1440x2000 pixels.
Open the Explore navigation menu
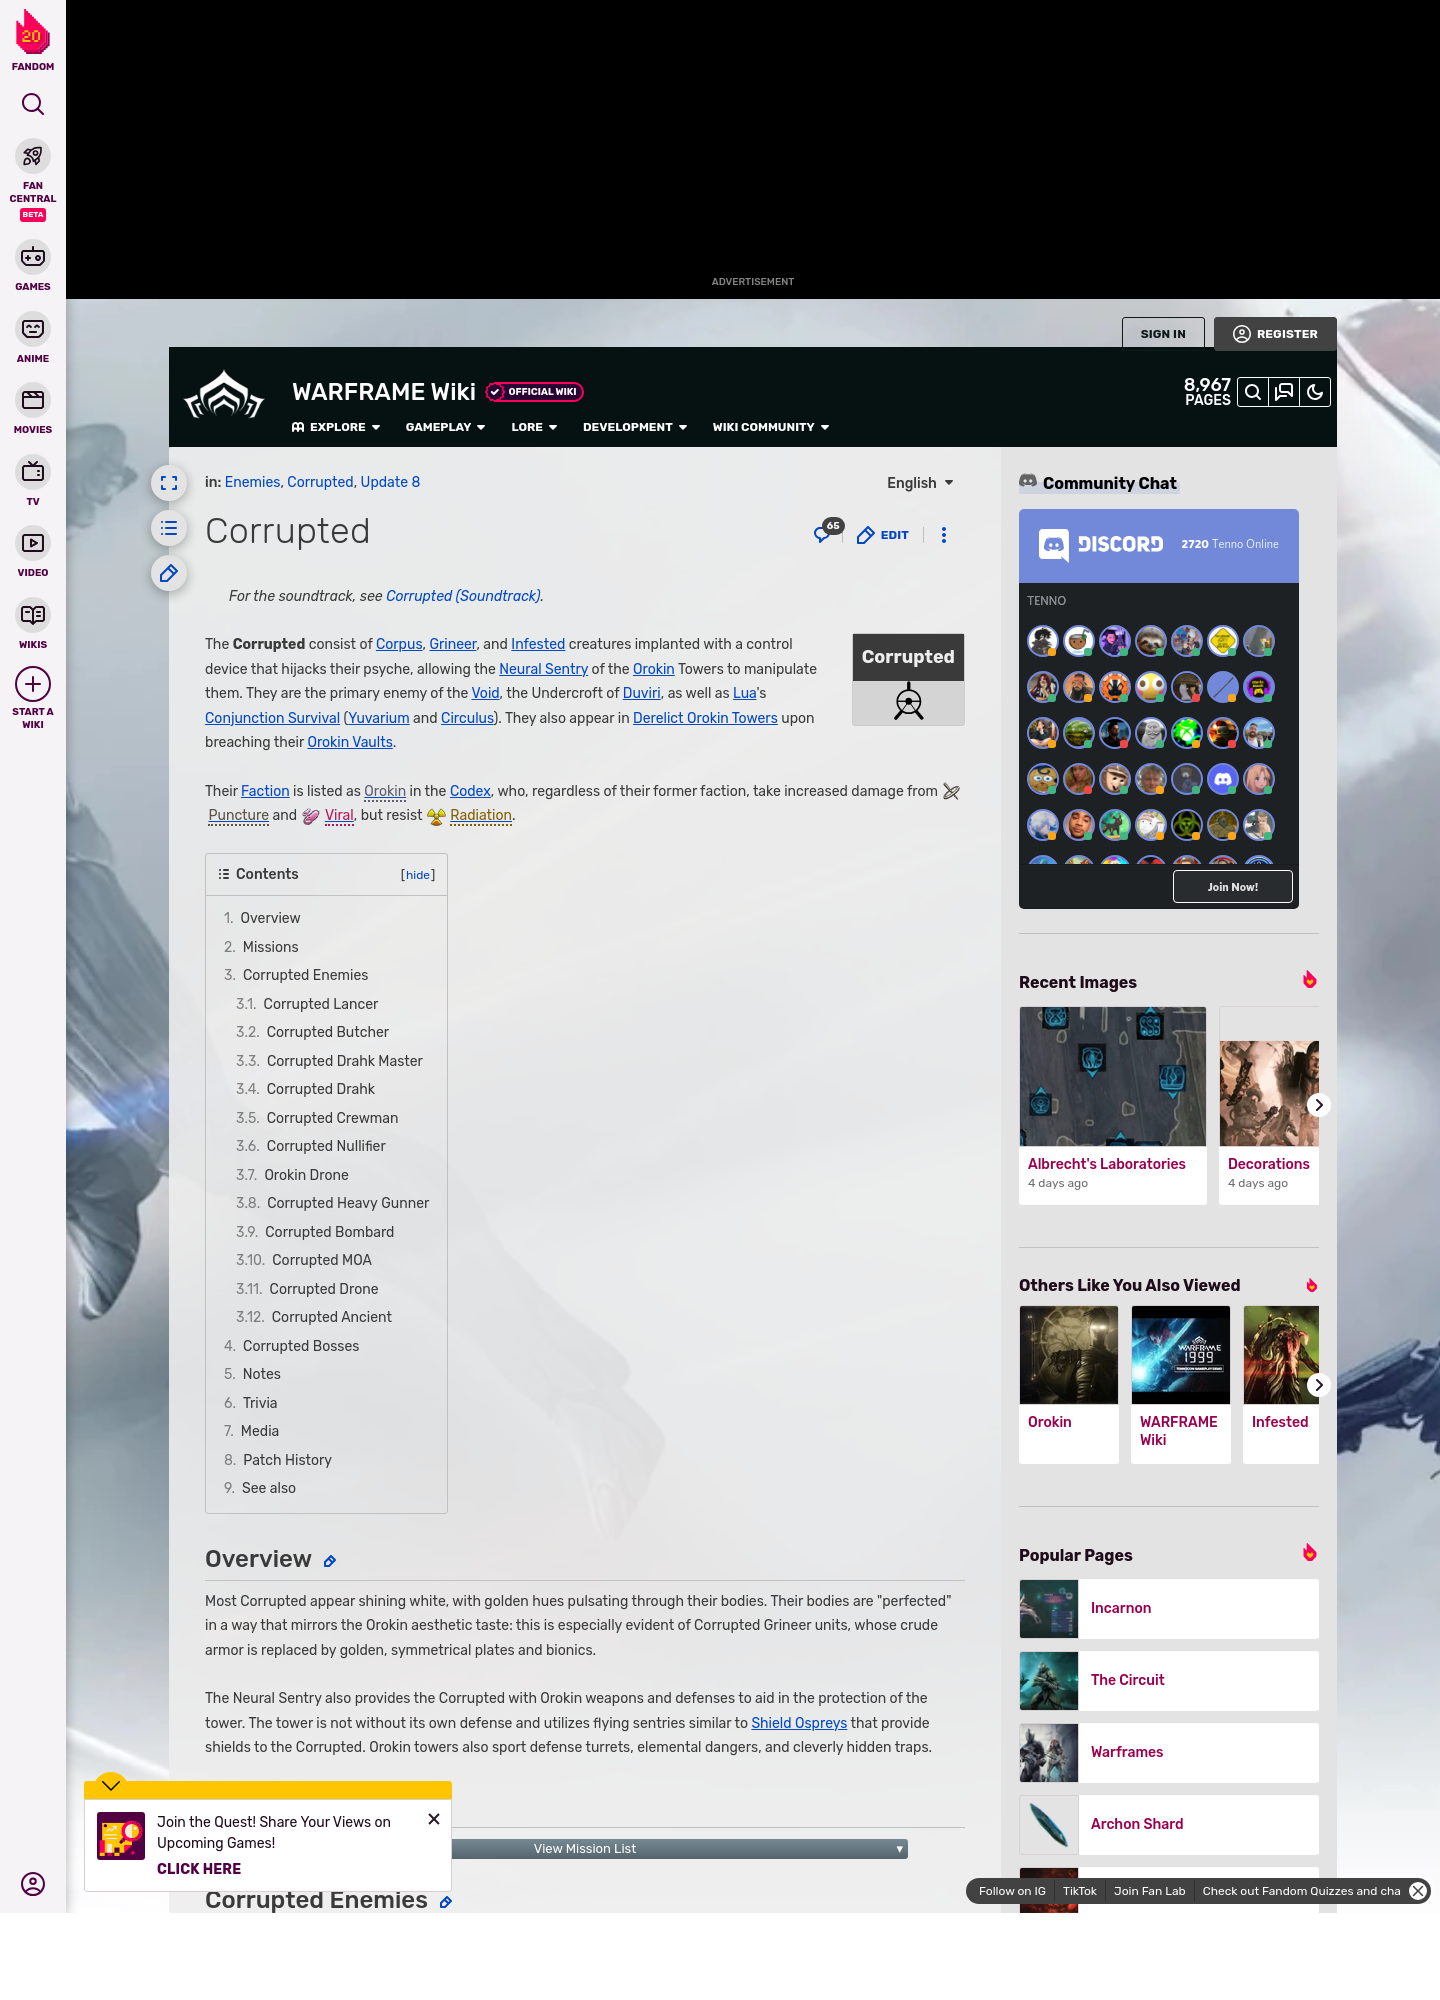(x=336, y=427)
